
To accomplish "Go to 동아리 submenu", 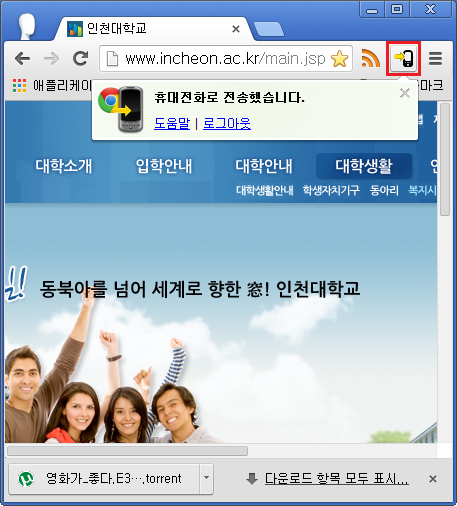I will click(x=384, y=190).
